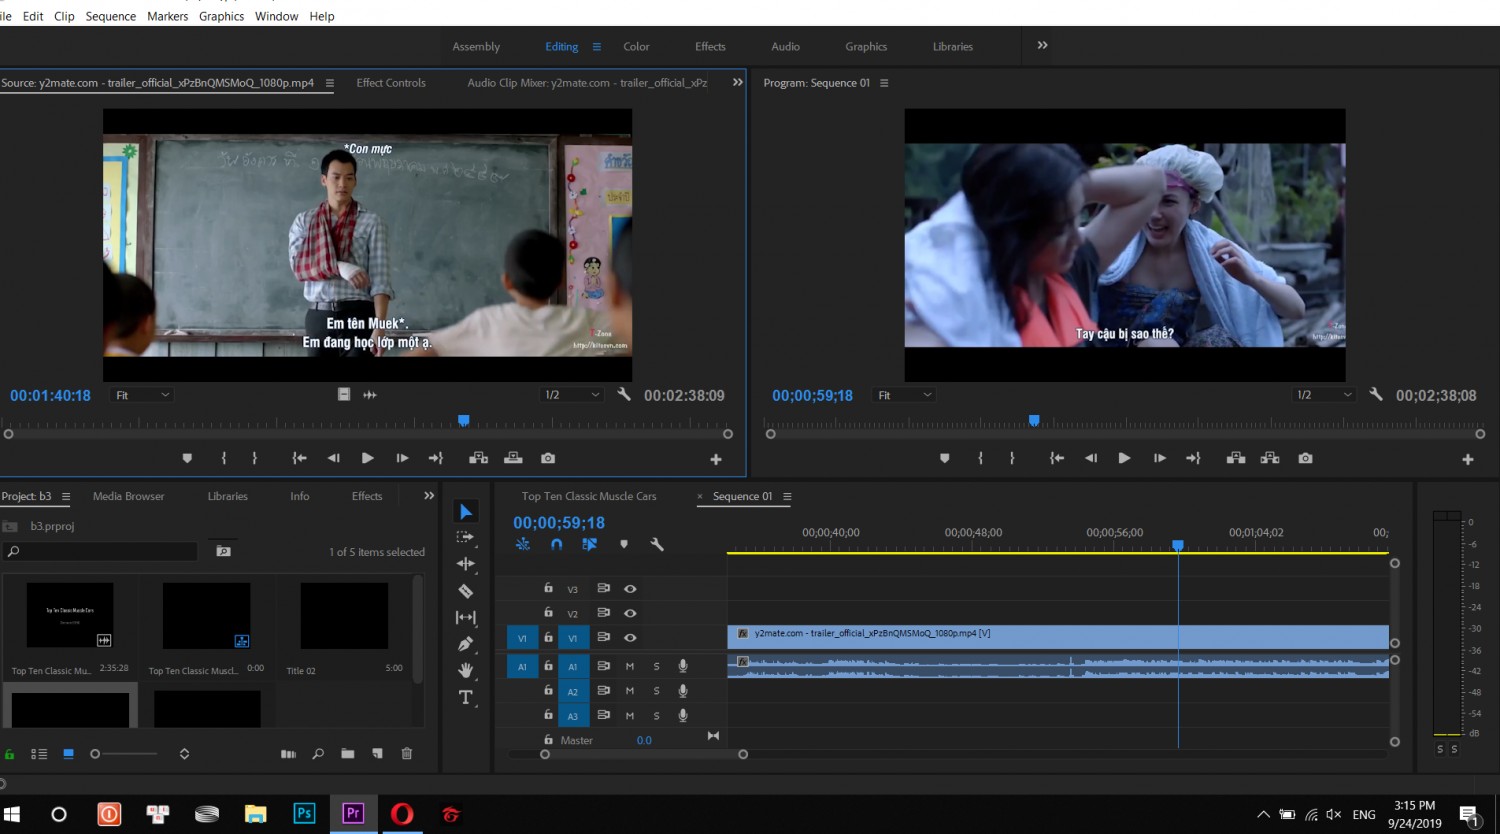Switch to Color workspace
Image resolution: width=1500 pixels, height=834 pixels.
(x=636, y=46)
